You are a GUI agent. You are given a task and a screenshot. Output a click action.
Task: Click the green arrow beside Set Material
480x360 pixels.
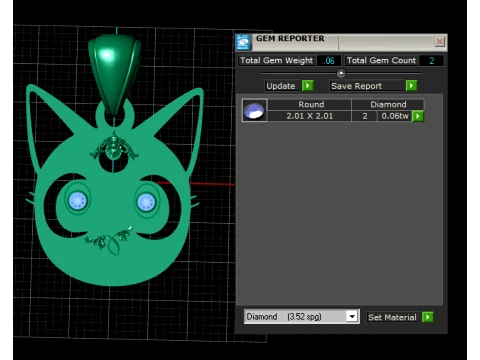[427, 317]
